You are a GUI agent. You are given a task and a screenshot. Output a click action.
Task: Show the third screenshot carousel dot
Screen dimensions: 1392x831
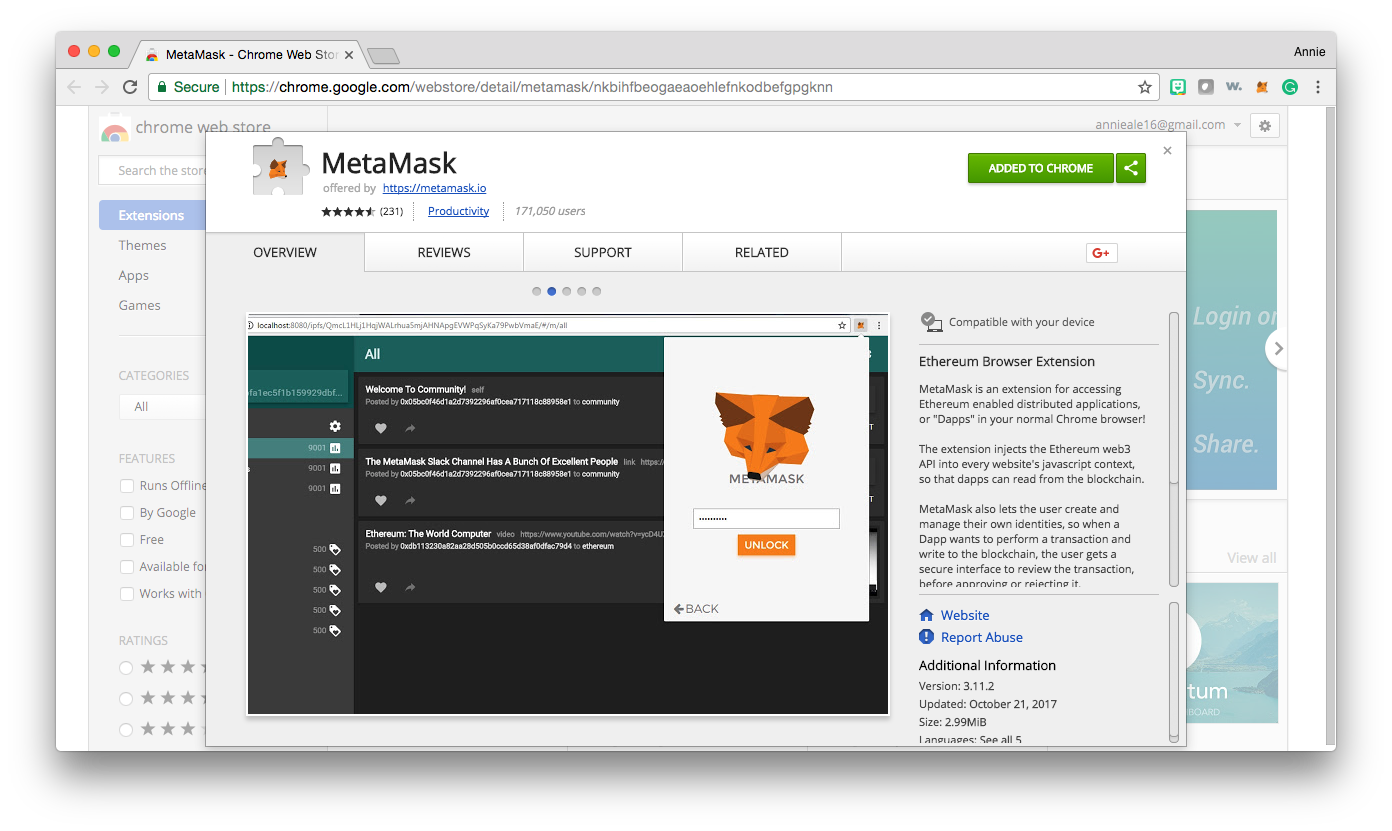pyautogui.click(x=567, y=291)
